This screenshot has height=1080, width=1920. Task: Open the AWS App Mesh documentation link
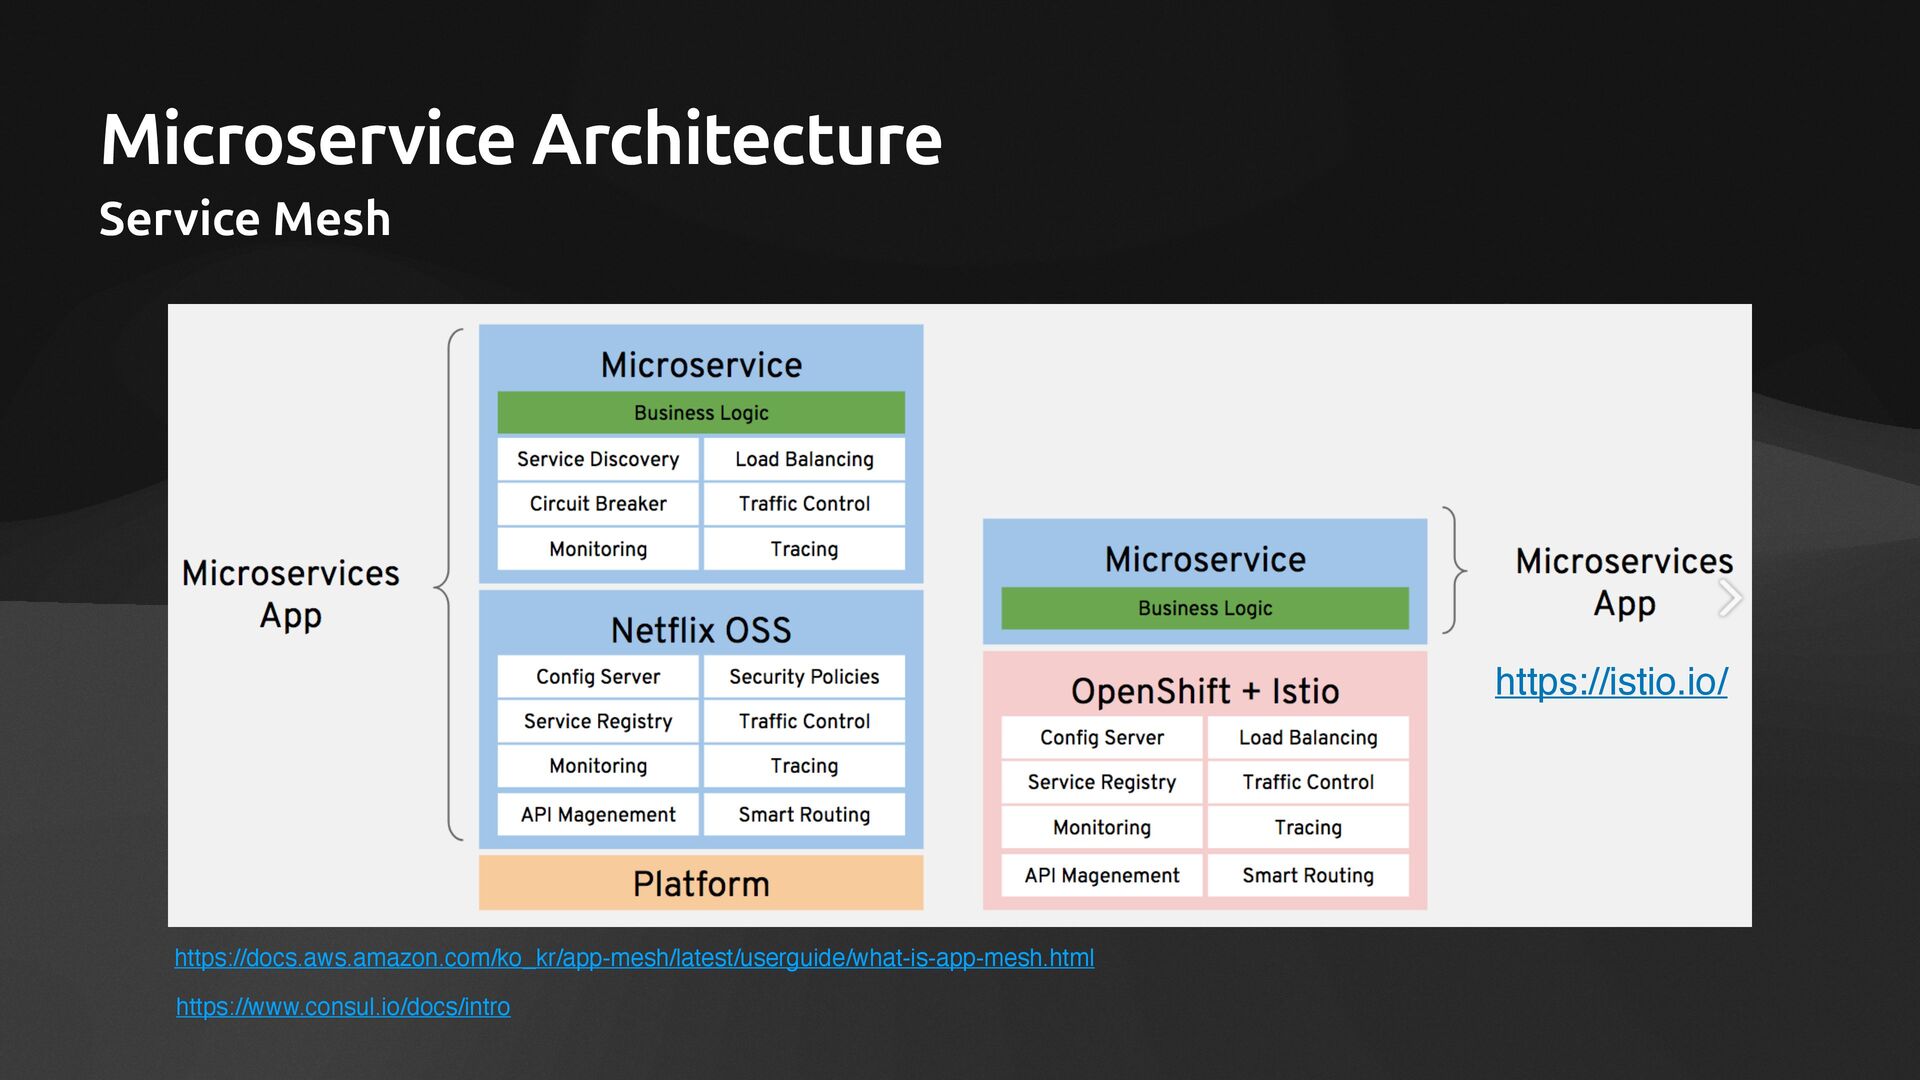(634, 958)
